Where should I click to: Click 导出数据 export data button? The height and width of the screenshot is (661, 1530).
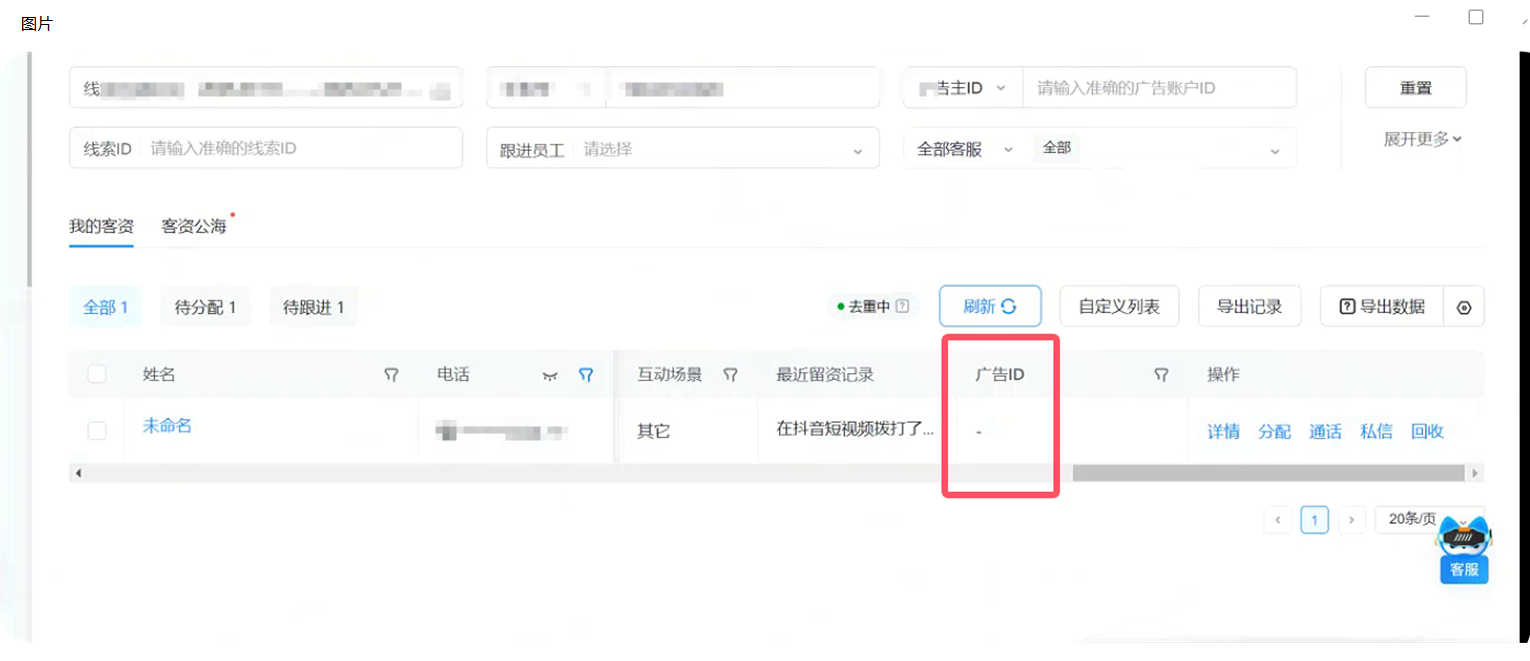point(1382,307)
